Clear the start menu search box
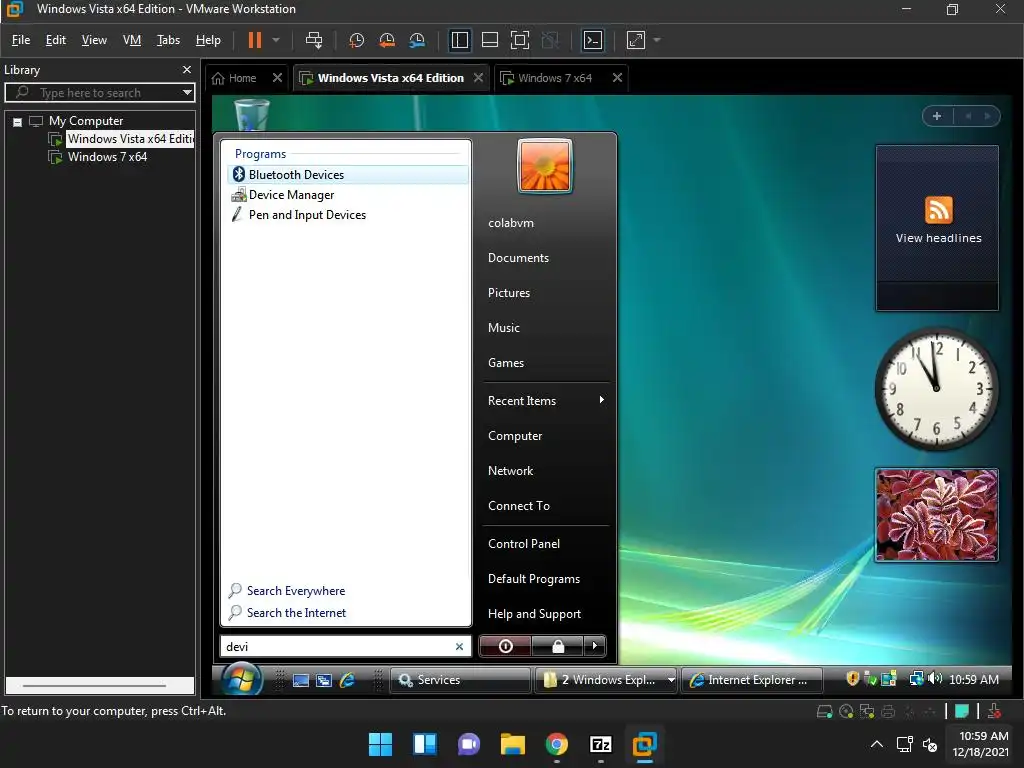Image resolution: width=1024 pixels, height=768 pixels. pyautogui.click(x=459, y=647)
